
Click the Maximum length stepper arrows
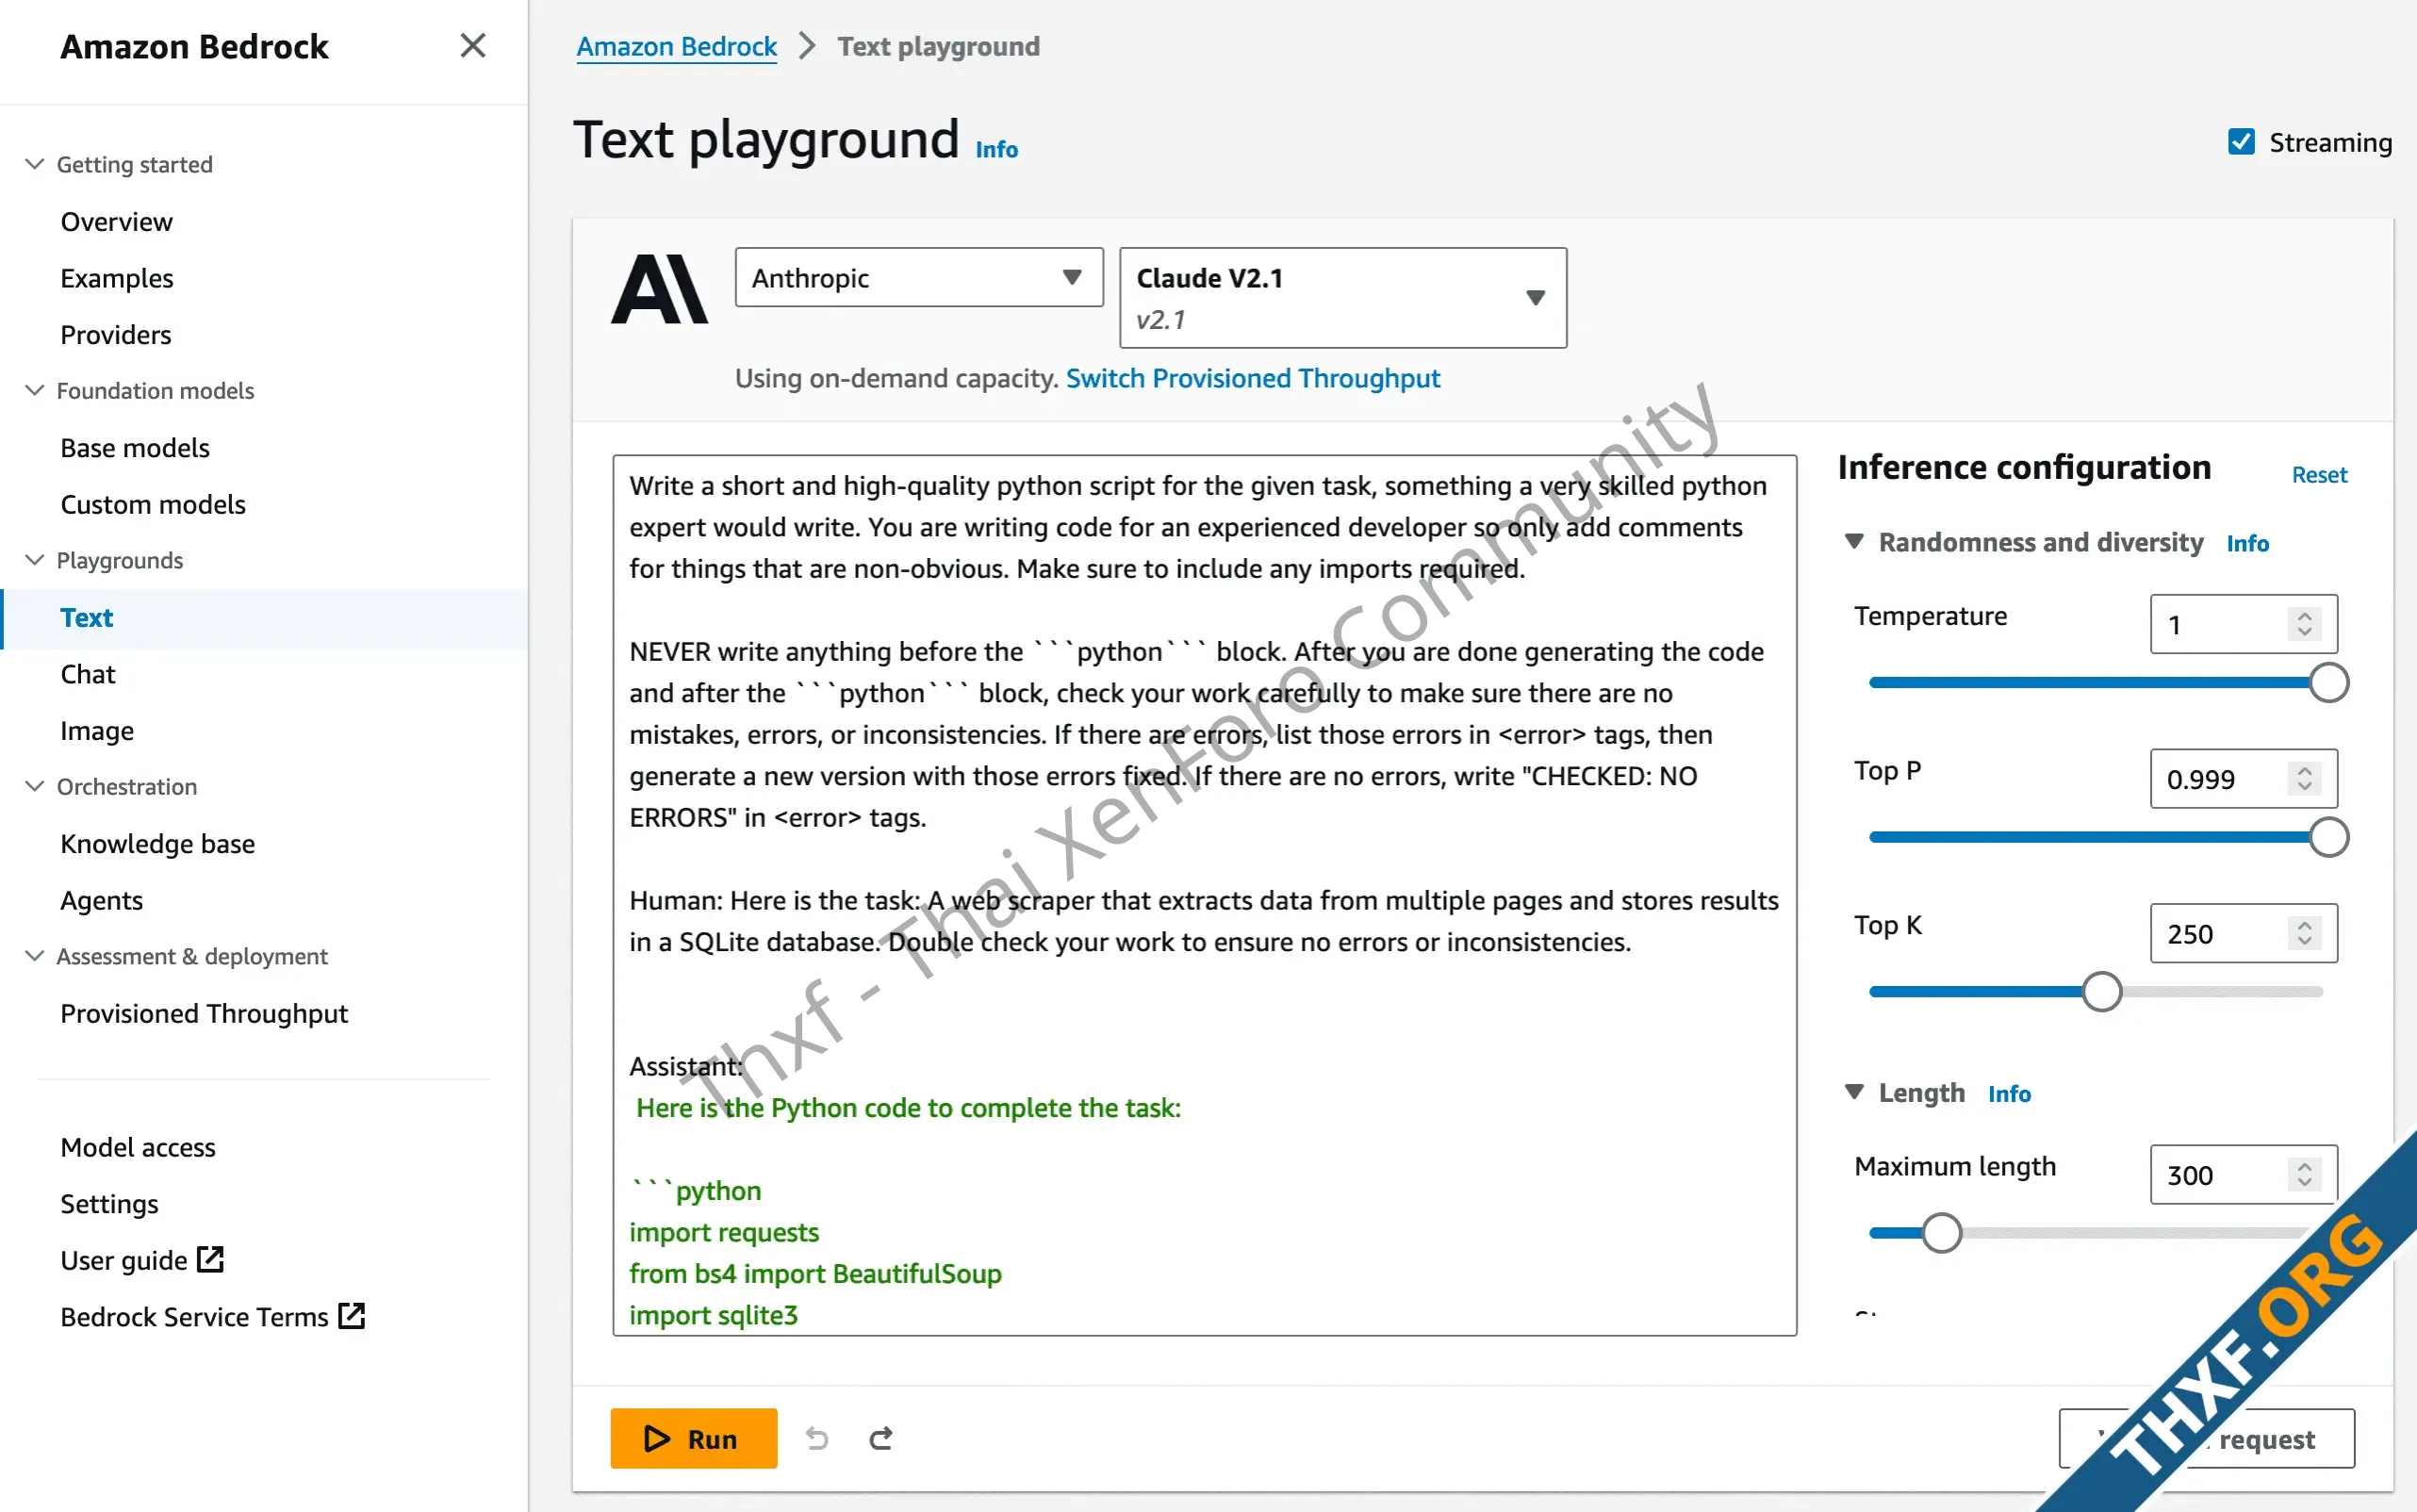[x=2304, y=1174]
